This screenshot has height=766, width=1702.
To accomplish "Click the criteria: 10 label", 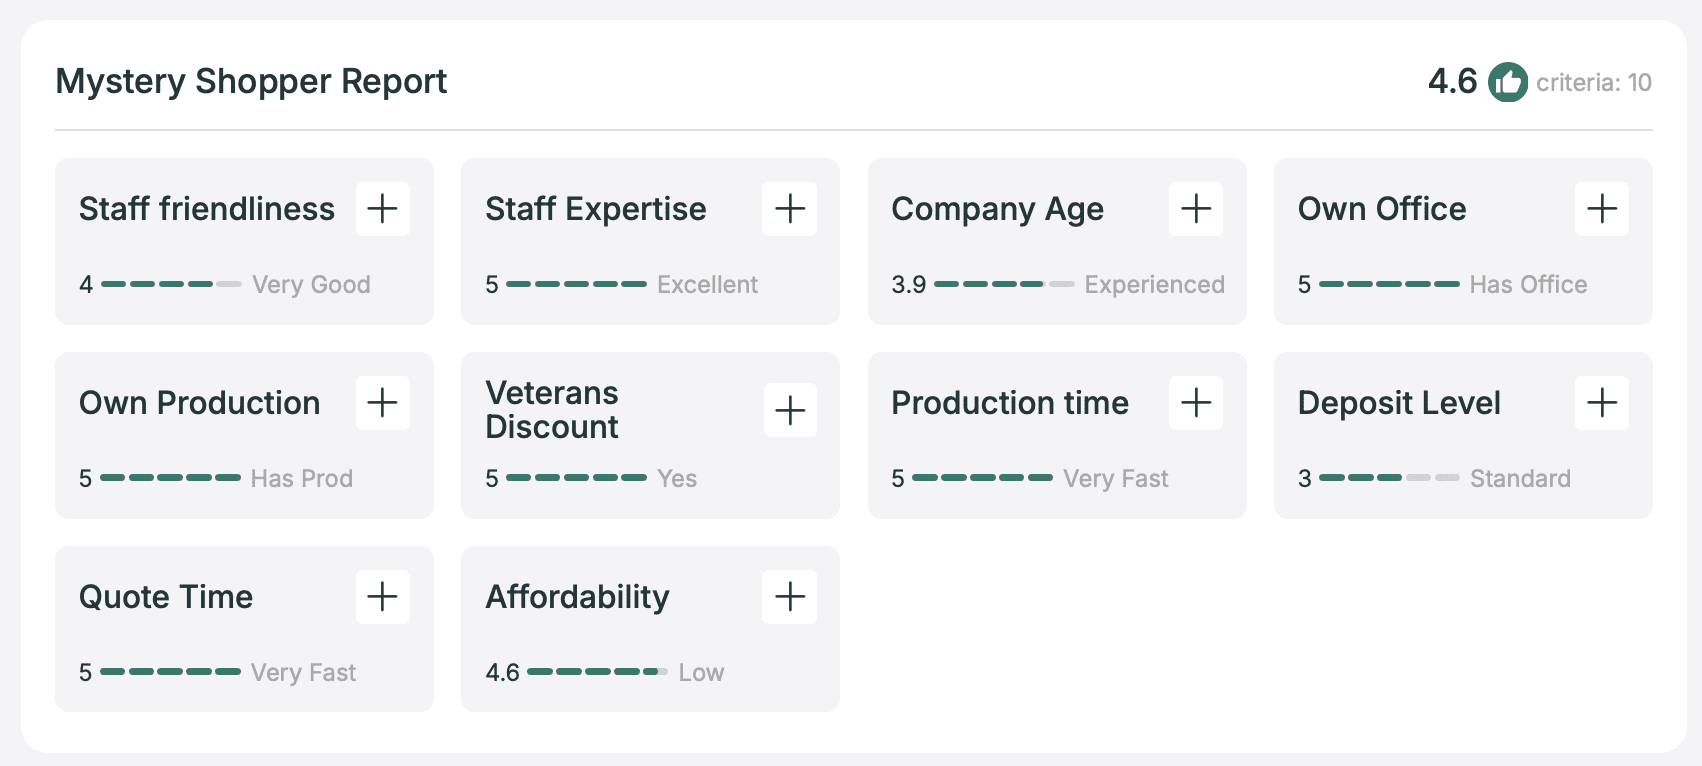I will click(1593, 83).
